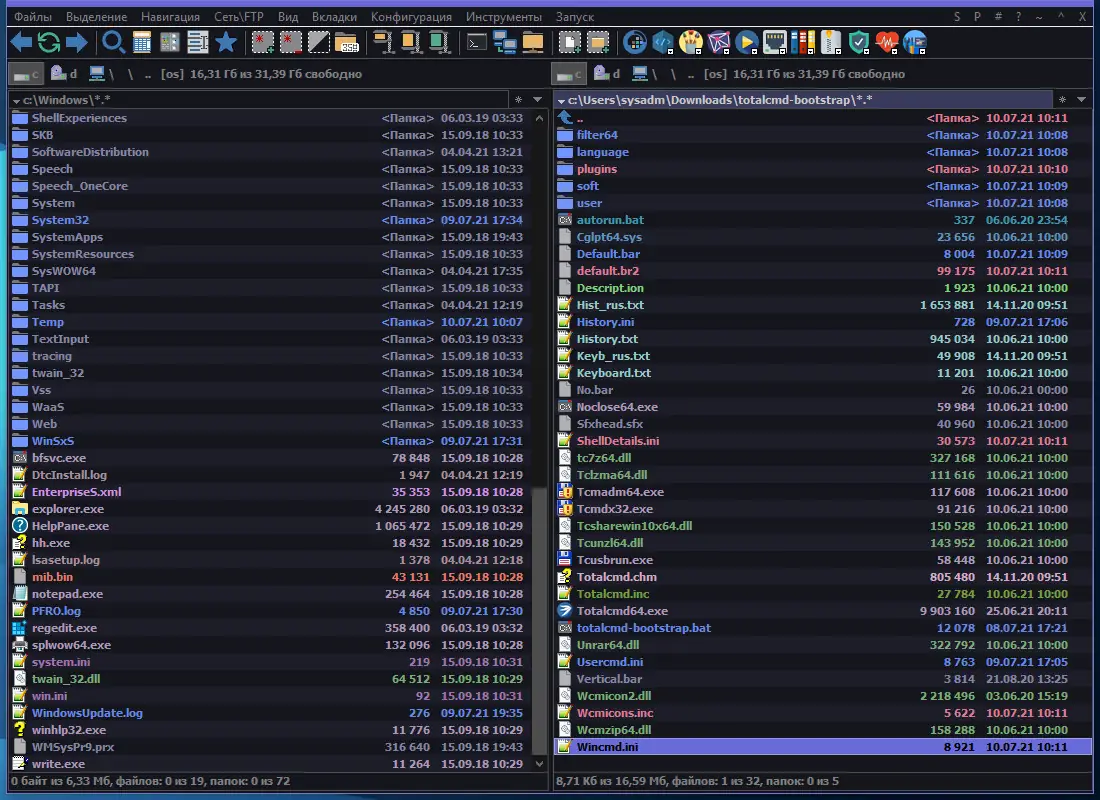Viewport: 1100px width, 800px height.
Task: Click the green refresh arrows icon
Action: 48,43
